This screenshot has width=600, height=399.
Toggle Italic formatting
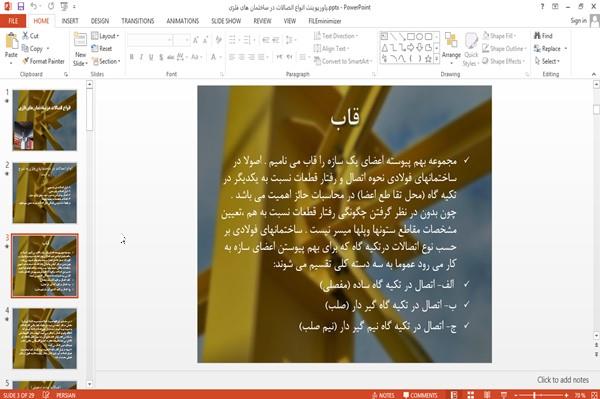pos(142,57)
